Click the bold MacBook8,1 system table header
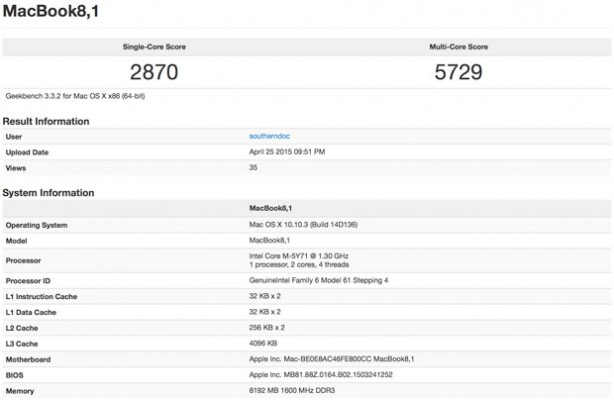 click(x=271, y=208)
